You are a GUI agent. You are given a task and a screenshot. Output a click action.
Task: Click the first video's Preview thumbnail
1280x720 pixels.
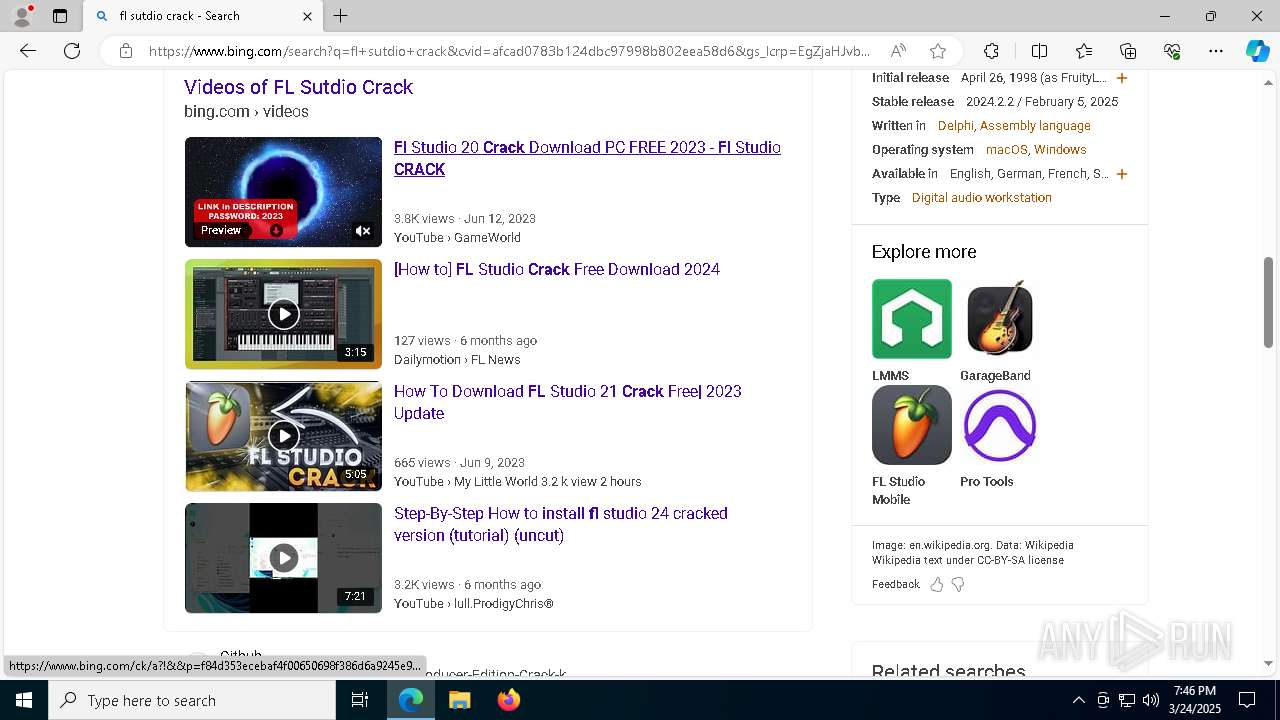[x=283, y=192]
